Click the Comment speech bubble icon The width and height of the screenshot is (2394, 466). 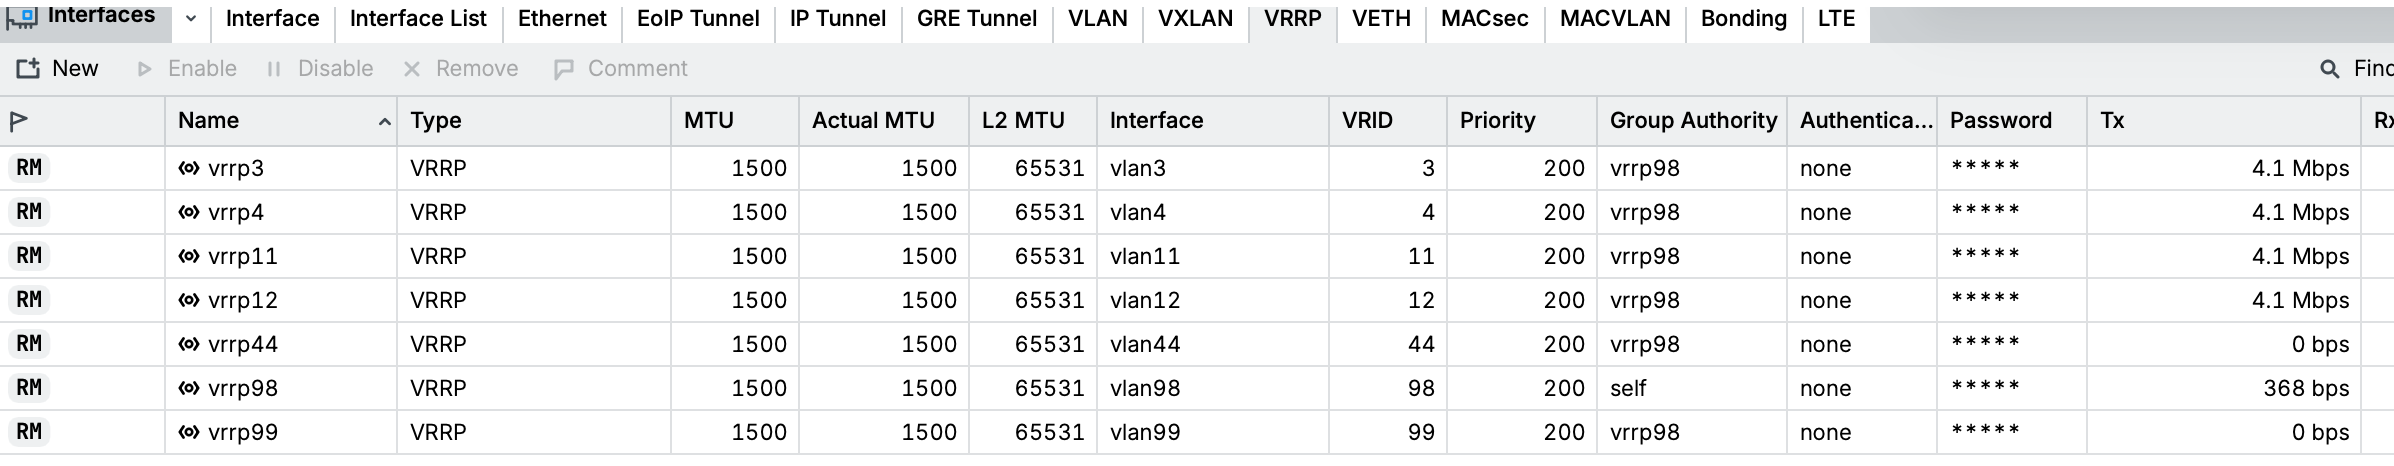pos(564,69)
